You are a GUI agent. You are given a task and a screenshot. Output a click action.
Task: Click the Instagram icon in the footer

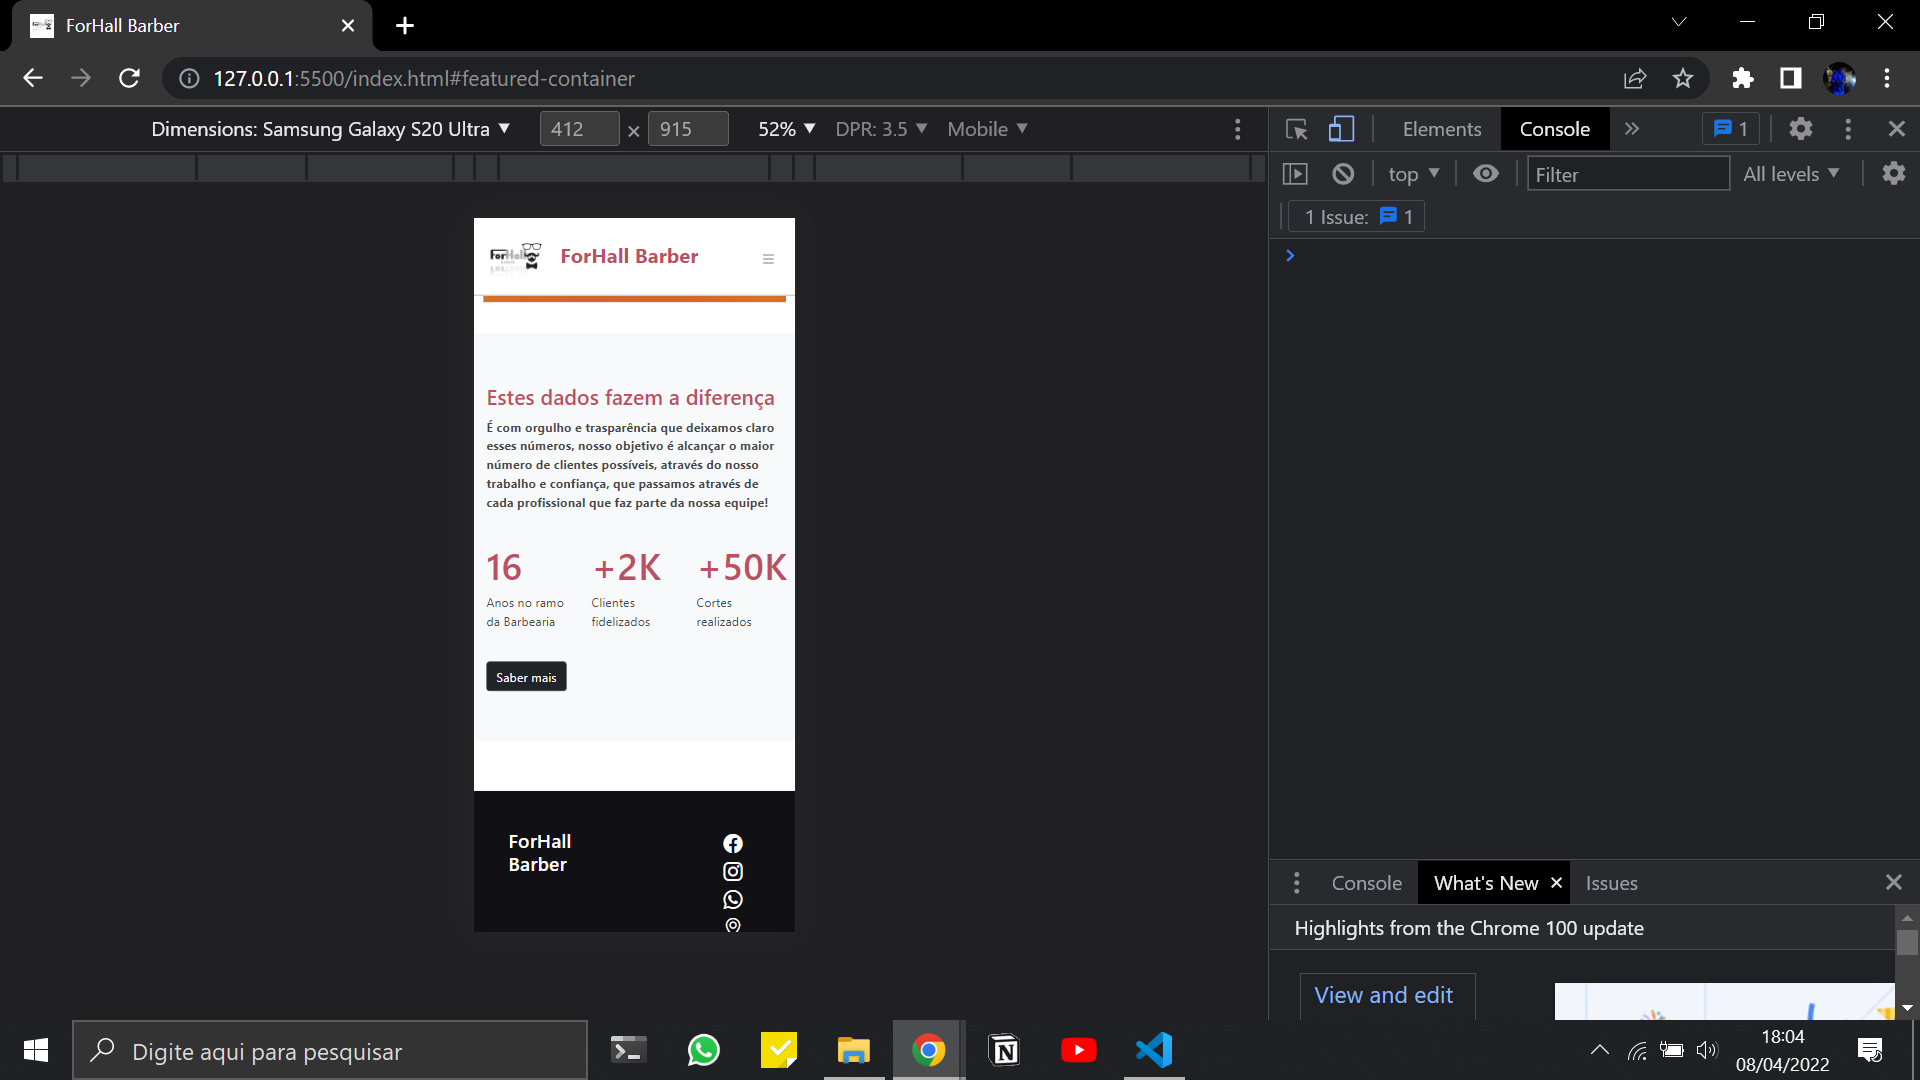click(x=733, y=871)
